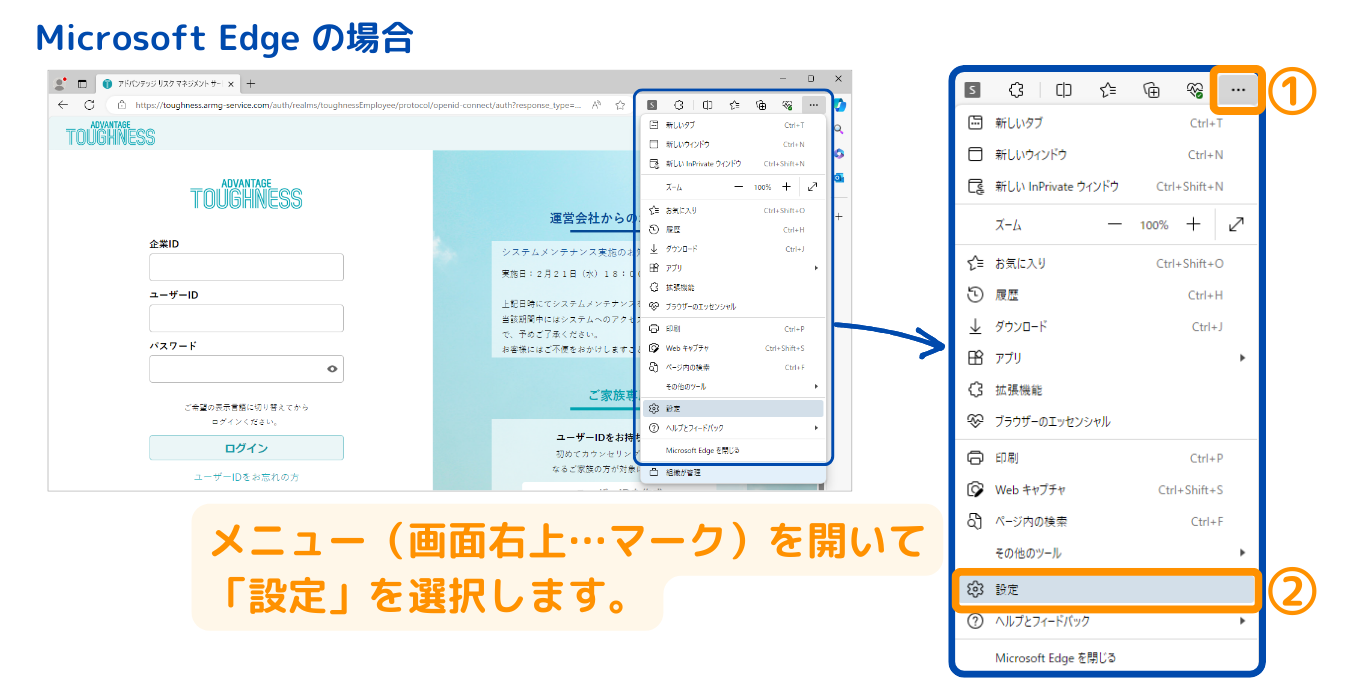
Task: Choose 新しい InPrivate ウィンドウ in the enlarged menu
Action: (x=1106, y=186)
